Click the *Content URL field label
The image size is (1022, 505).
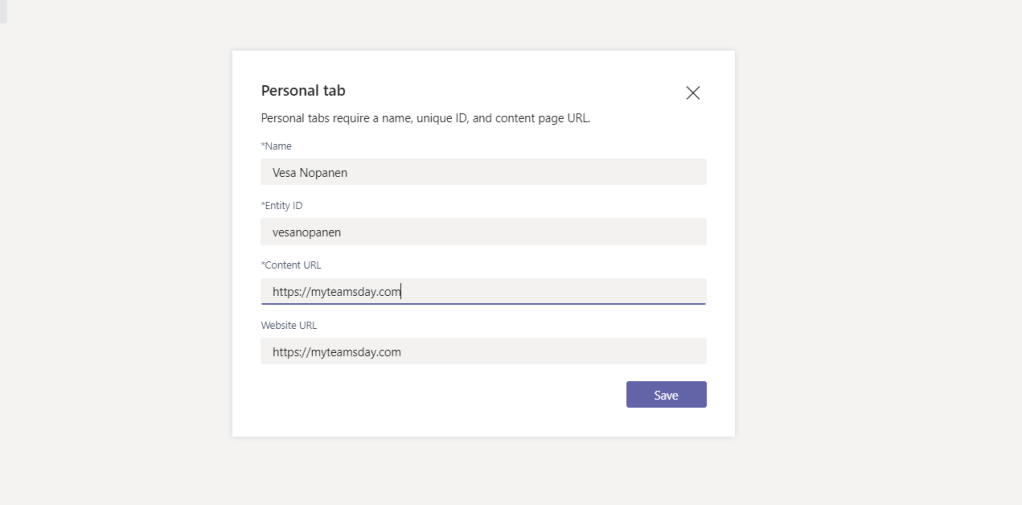pyautogui.click(x=291, y=265)
